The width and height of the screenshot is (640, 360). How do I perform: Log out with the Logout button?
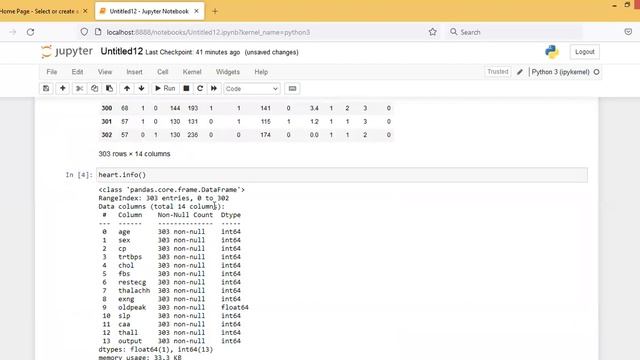coord(584,52)
